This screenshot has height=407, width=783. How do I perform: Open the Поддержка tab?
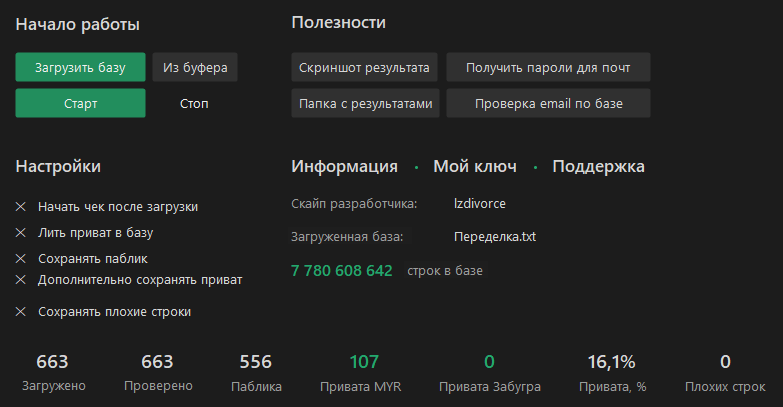point(598,166)
